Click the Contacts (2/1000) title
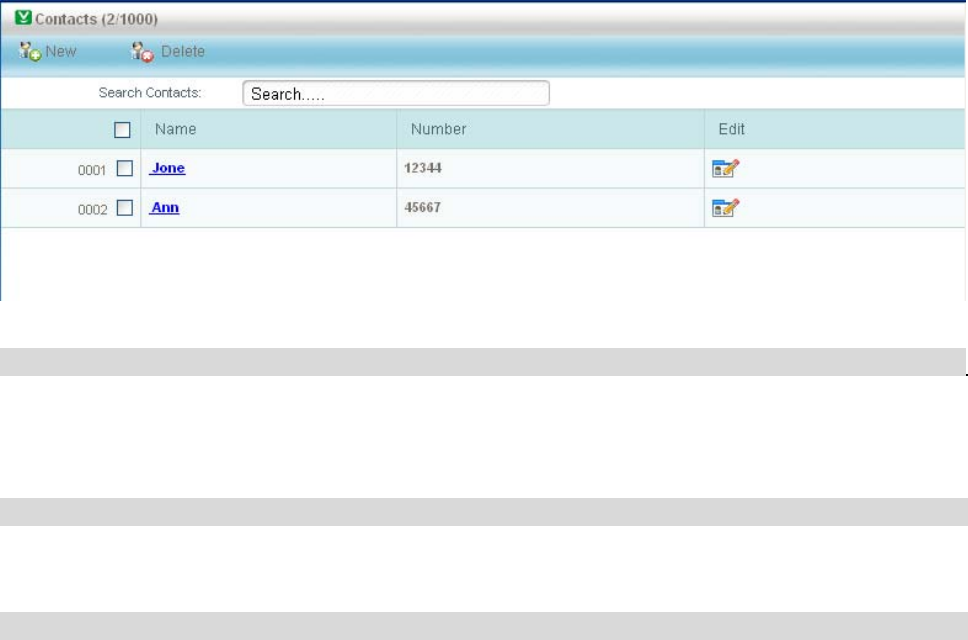The height and width of the screenshot is (640, 968). coord(96,19)
